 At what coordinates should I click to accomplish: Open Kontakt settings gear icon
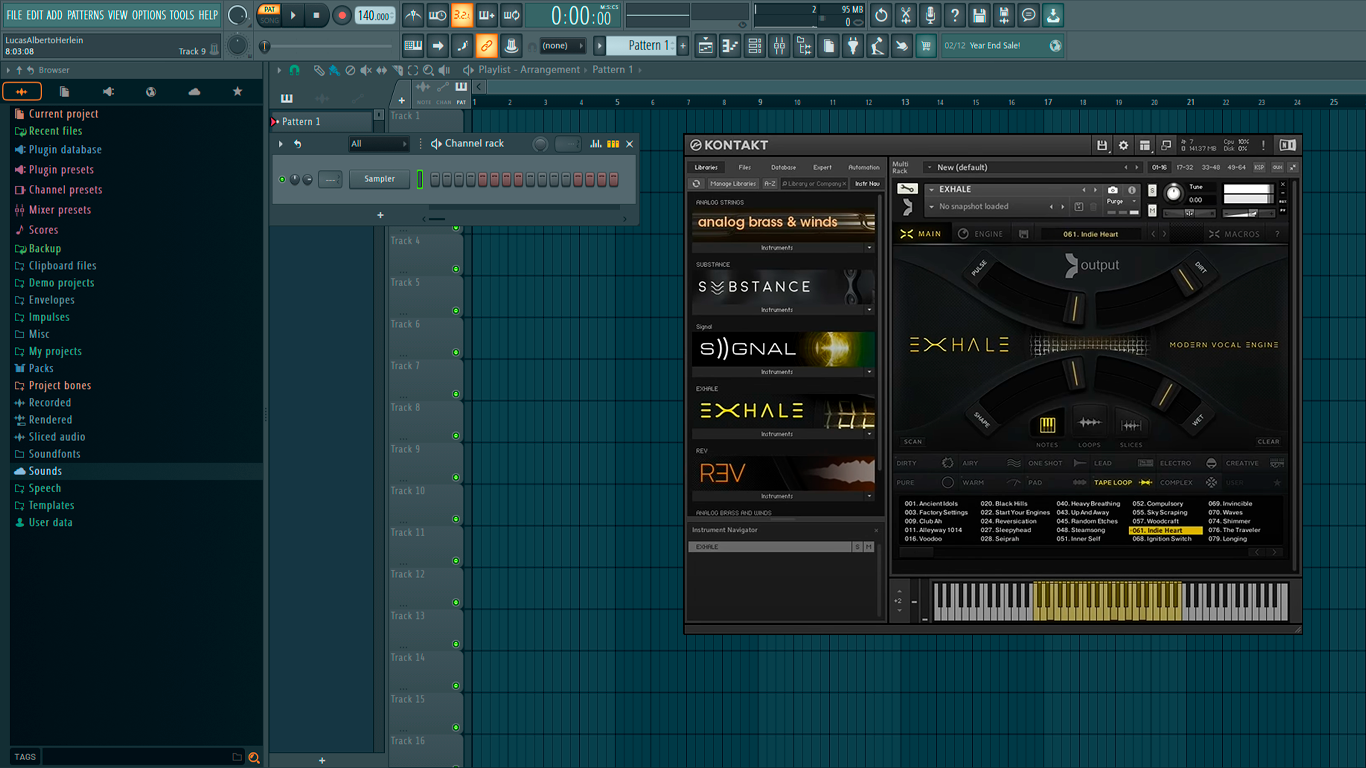click(1123, 146)
